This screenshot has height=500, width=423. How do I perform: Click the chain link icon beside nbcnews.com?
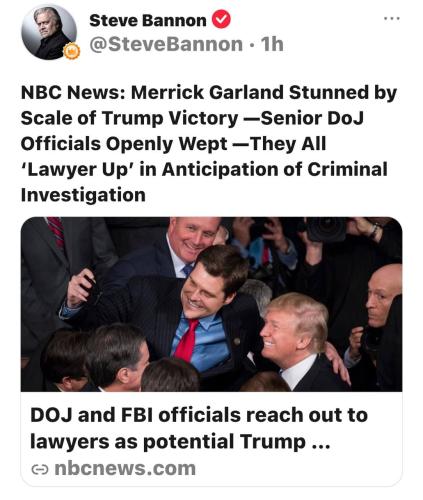point(40,470)
